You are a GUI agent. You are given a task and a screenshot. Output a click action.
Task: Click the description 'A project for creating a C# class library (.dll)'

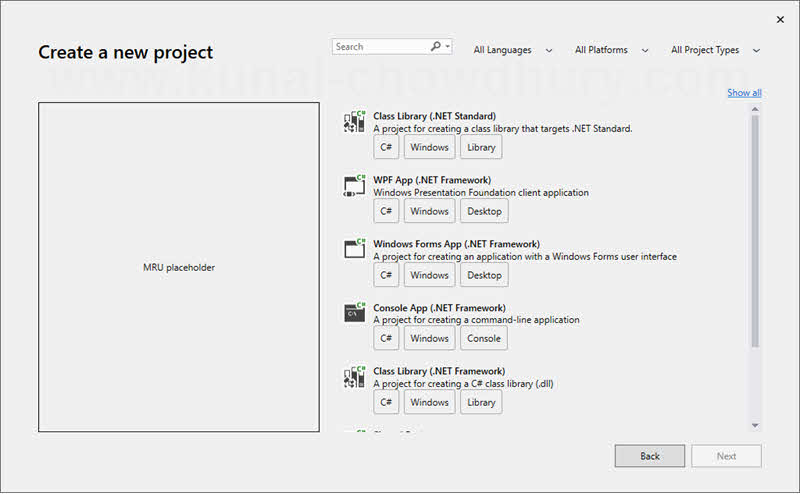463,383
